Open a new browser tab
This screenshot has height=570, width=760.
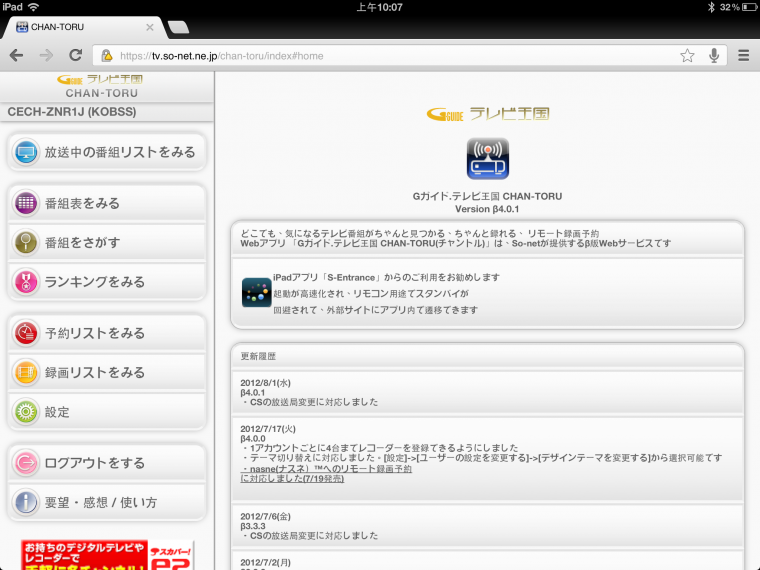pos(178,27)
